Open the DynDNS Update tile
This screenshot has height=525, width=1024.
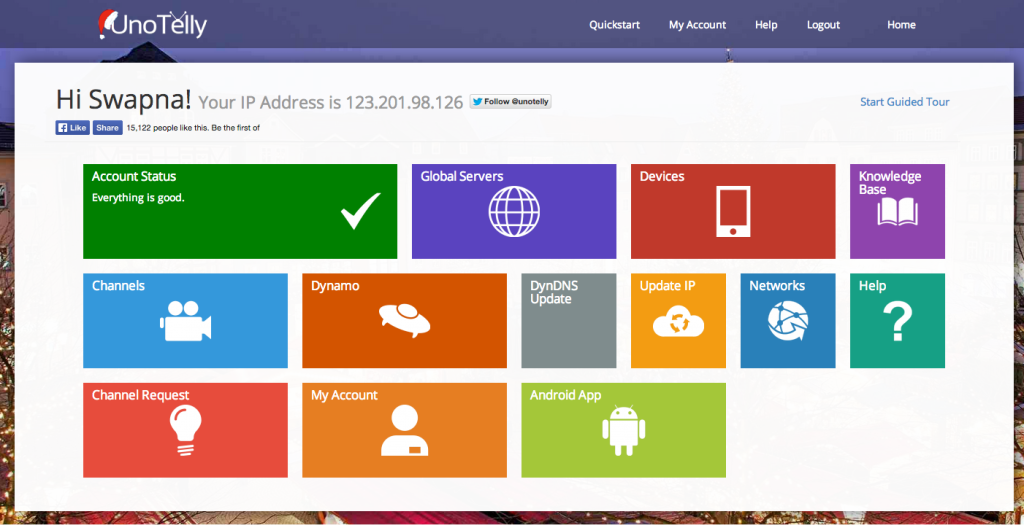(569, 321)
